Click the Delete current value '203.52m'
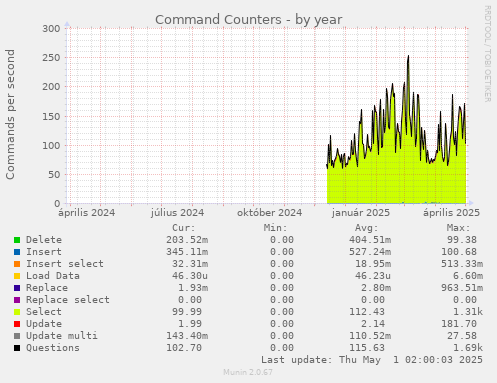 [187, 240]
